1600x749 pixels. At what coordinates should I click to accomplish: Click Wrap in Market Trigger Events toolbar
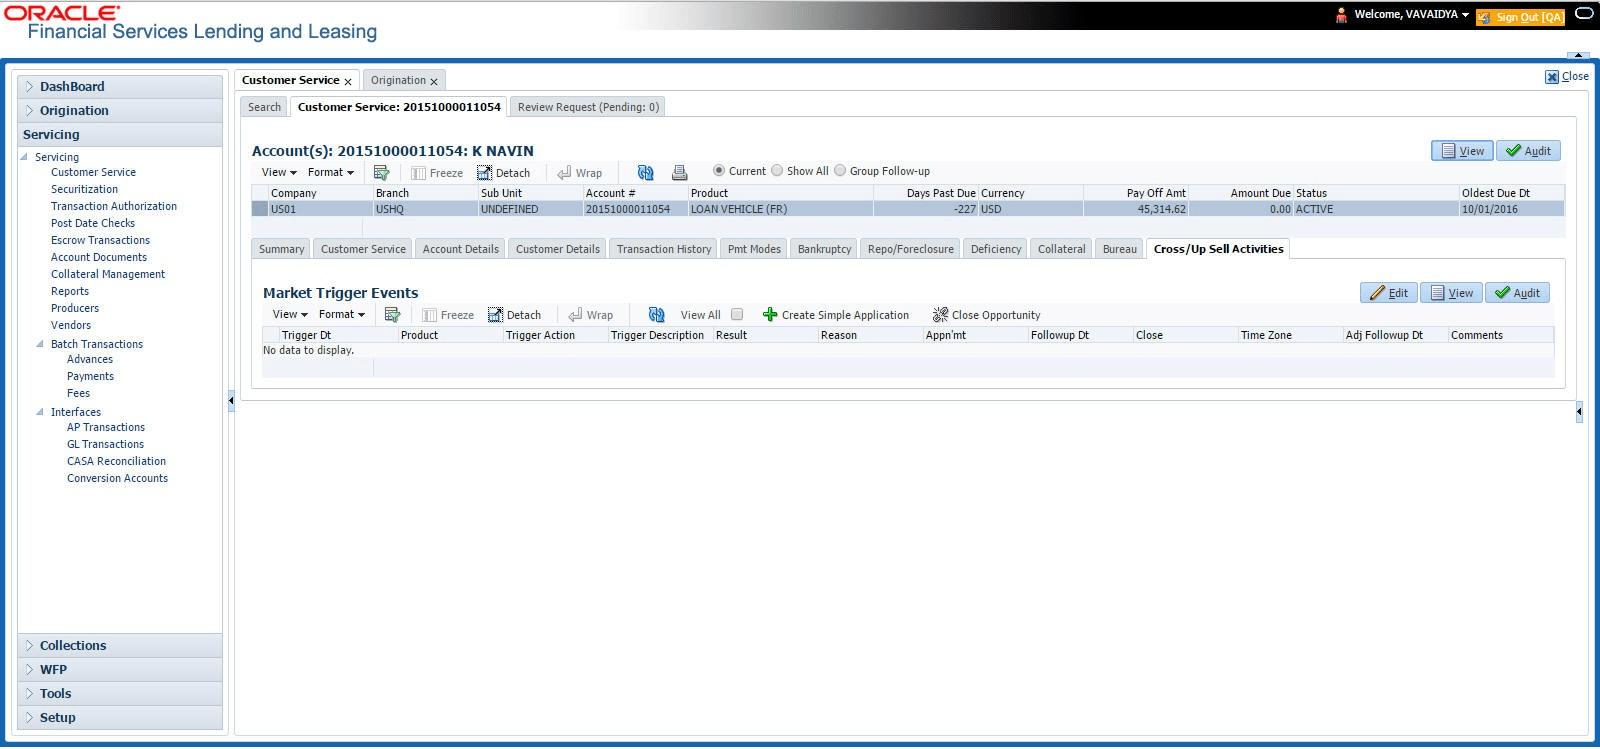pos(590,315)
